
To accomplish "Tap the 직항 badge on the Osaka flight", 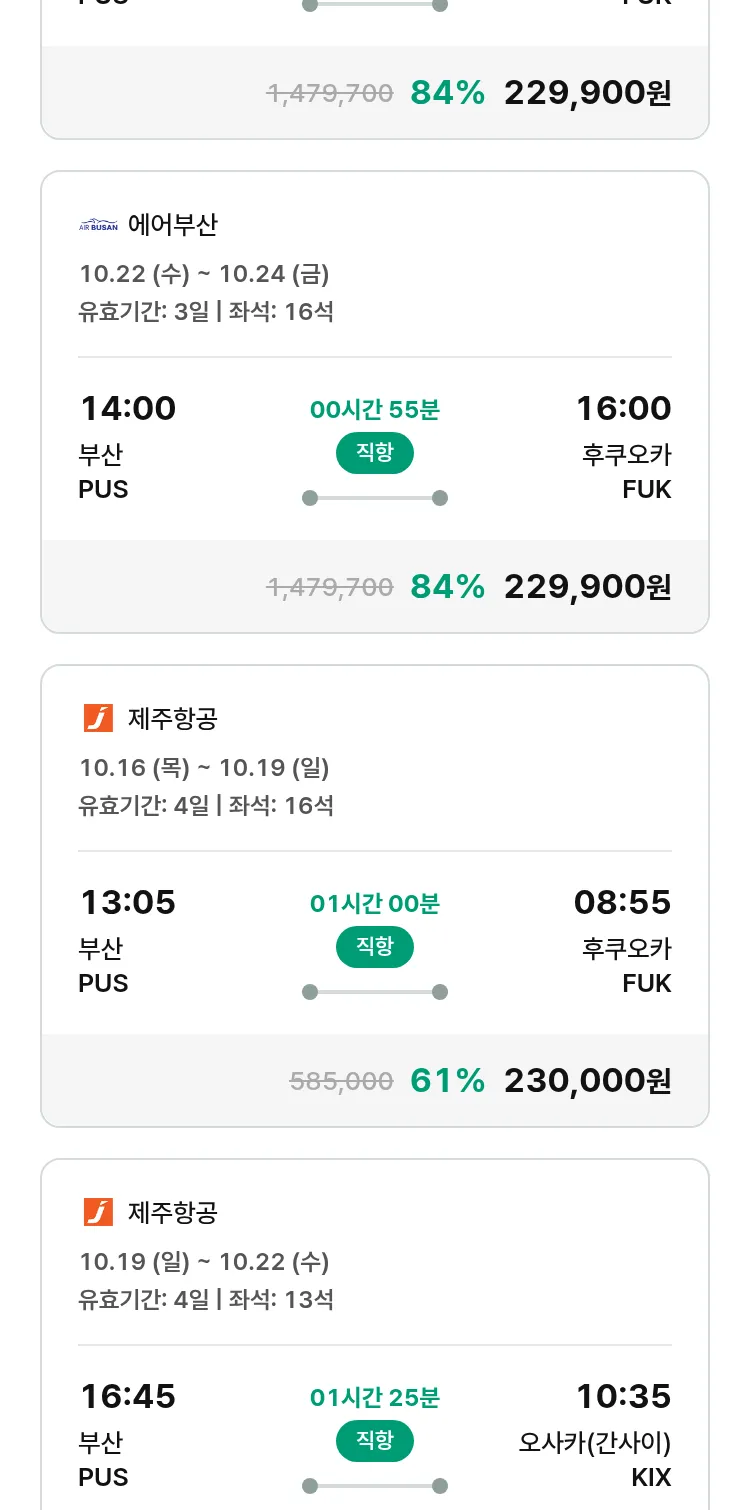I will (x=375, y=1441).
